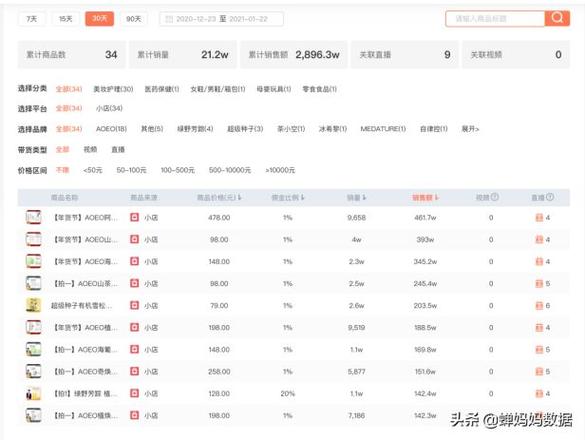Viewport: 585px width, 440px height.
Task: Filter category 美妆护理(30)
Action: pyautogui.click(x=113, y=89)
